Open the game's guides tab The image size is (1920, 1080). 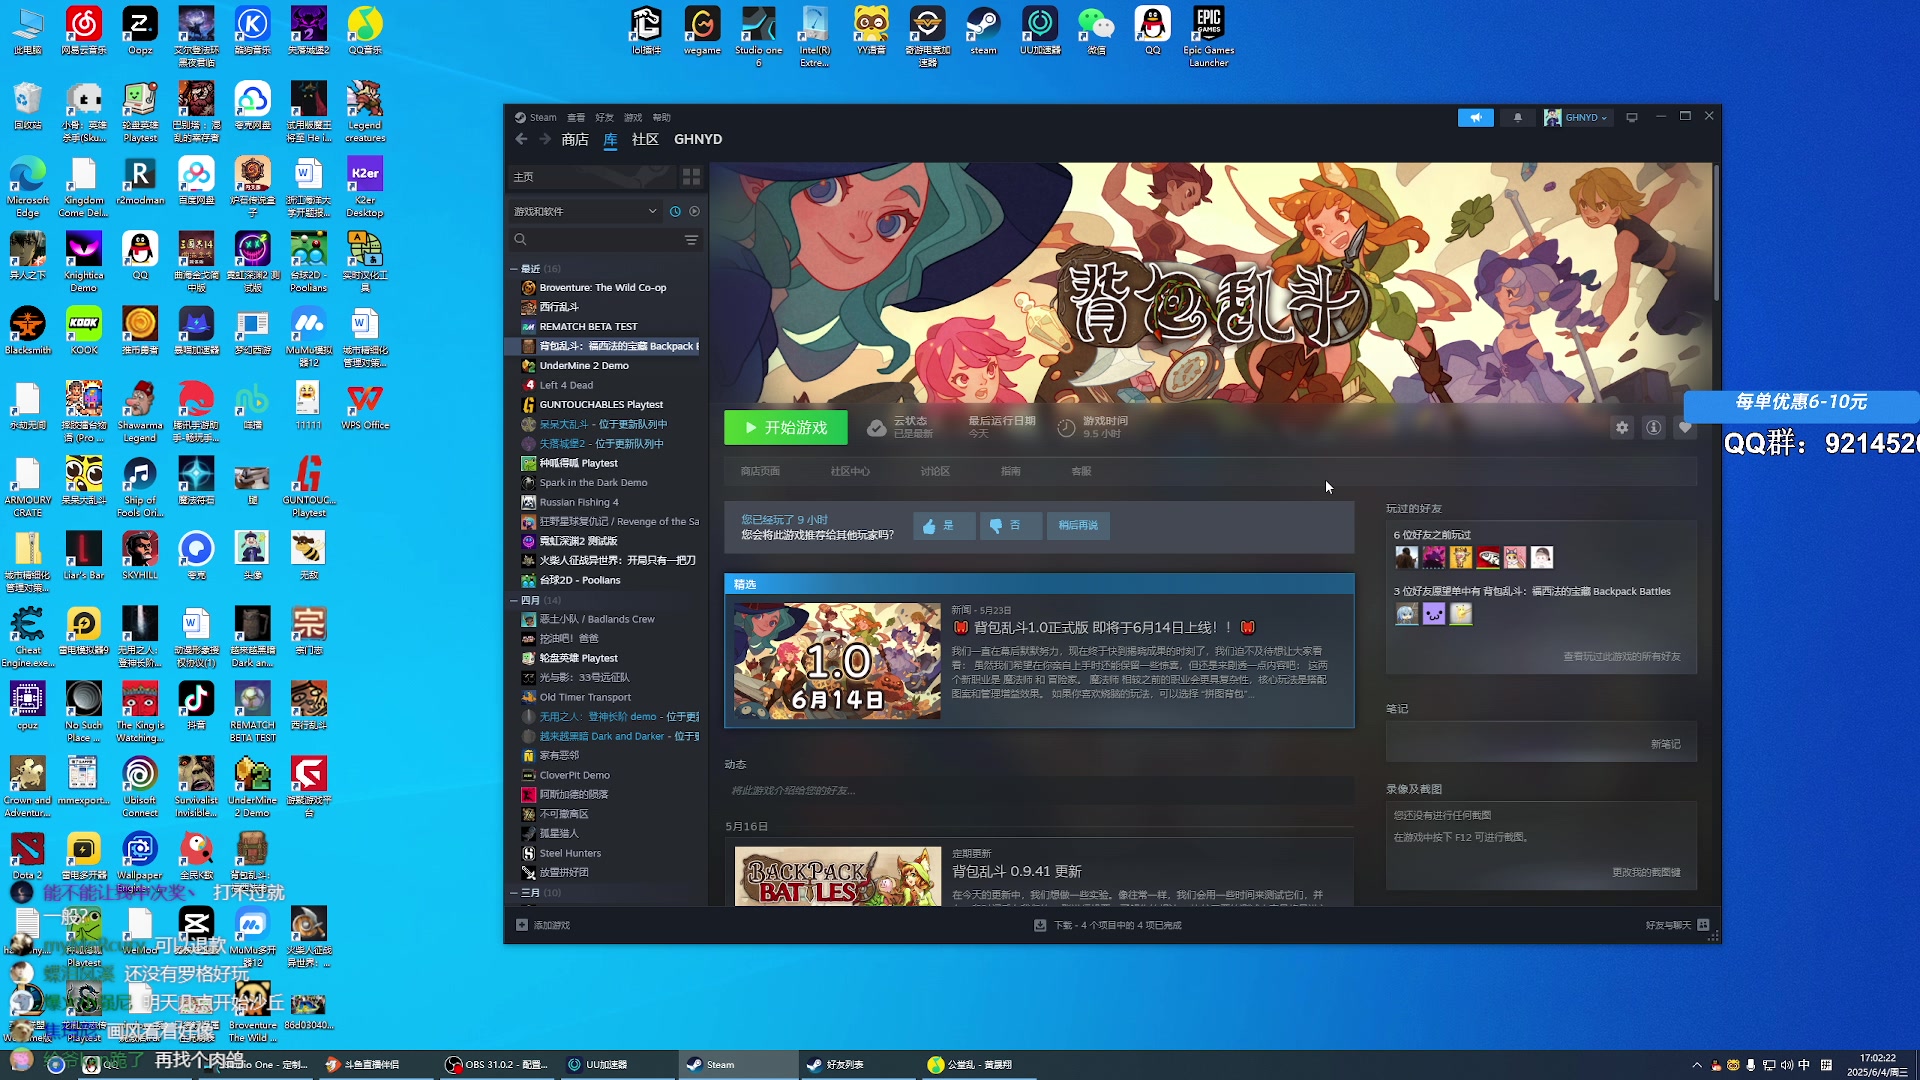point(1011,472)
